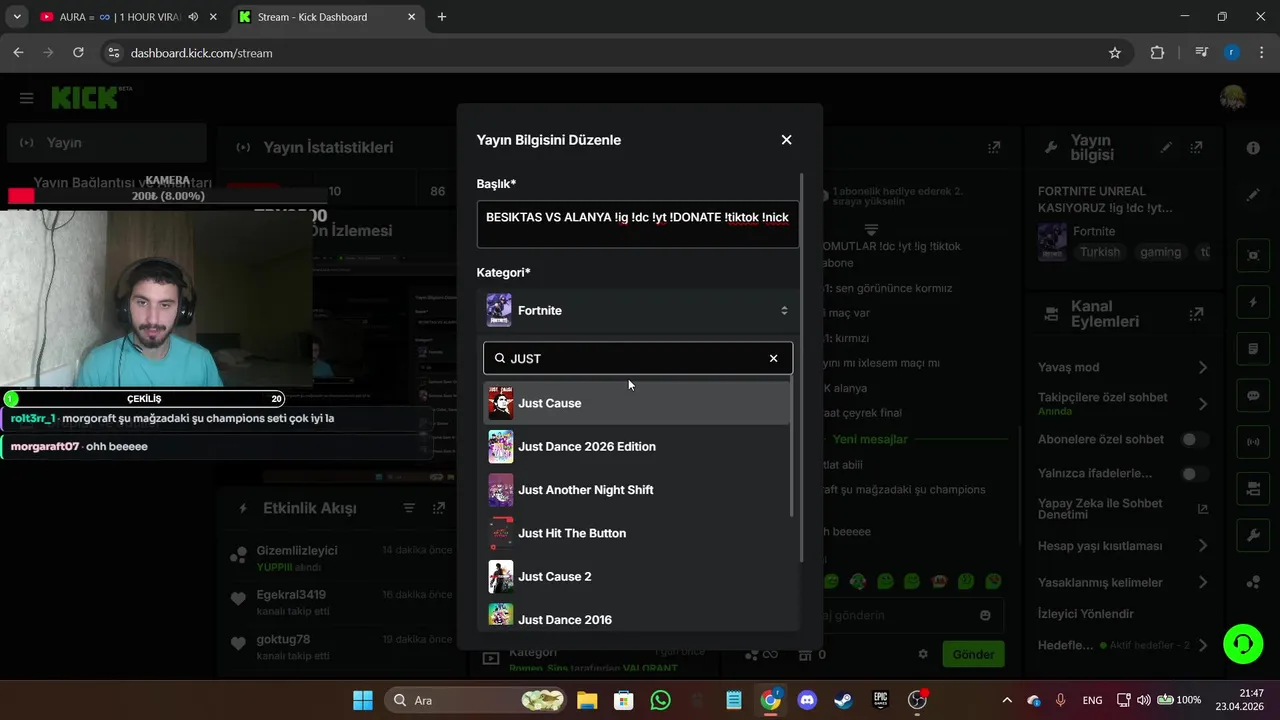
Task: Bookmark this page with star icon
Action: 1115,53
